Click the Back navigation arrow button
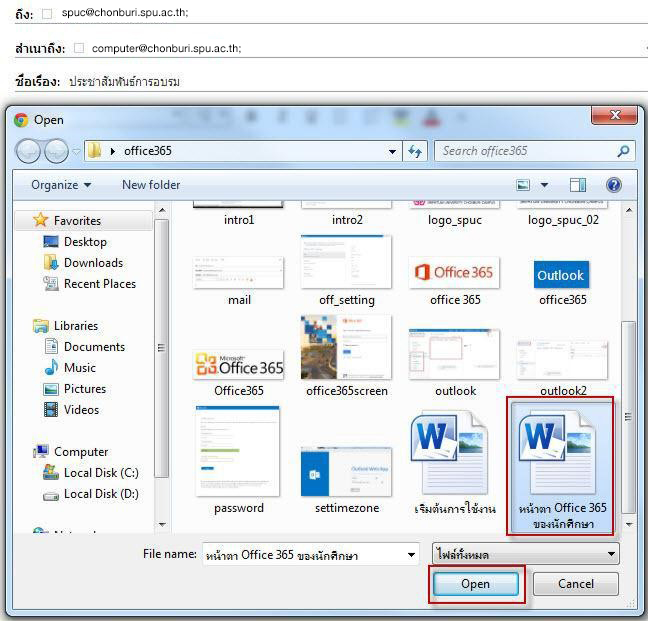The height and width of the screenshot is (621, 648). pos(28,151)
